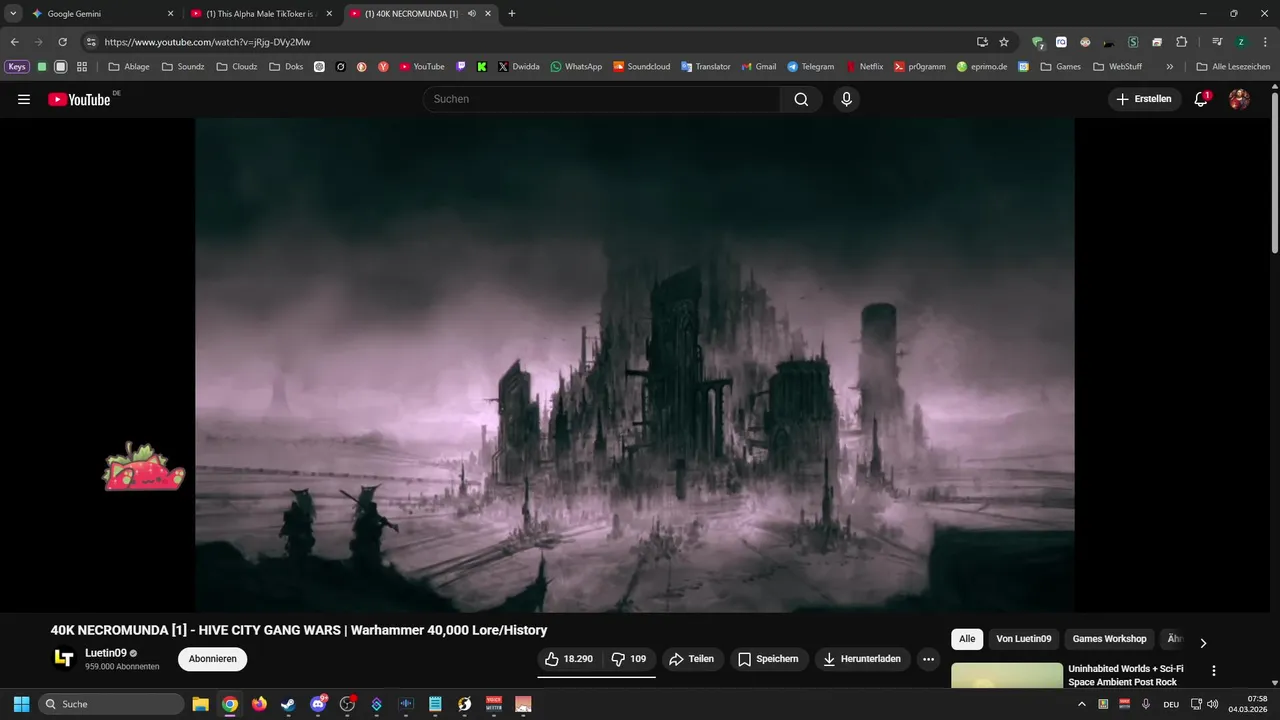Open the YouTube bookmark
This screenshot has height=720, width=1280.
pos(422,67)
